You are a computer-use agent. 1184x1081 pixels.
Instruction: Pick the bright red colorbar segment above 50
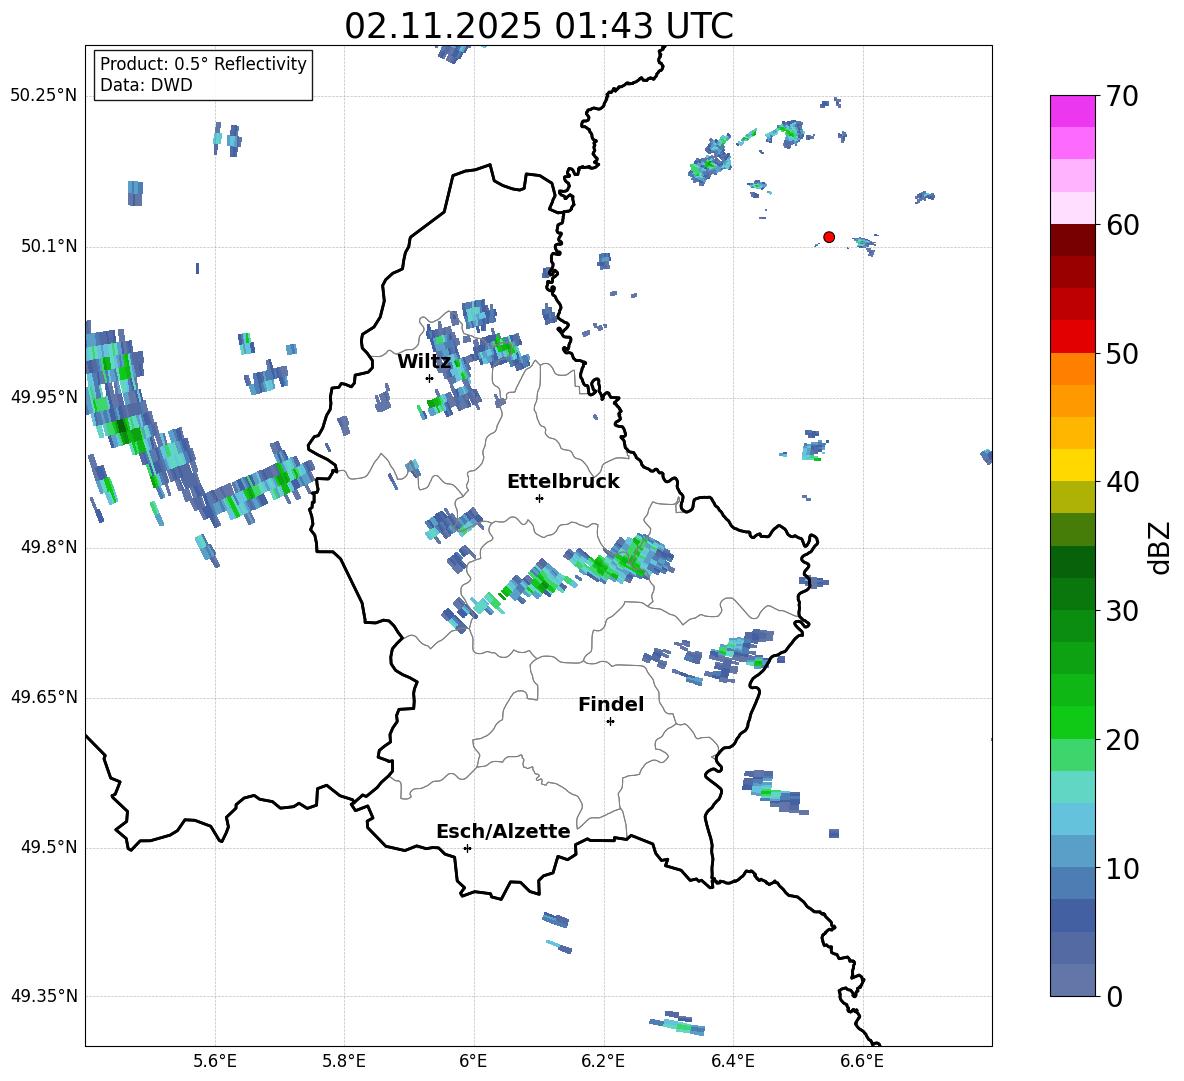click(x=1073, y=336)
